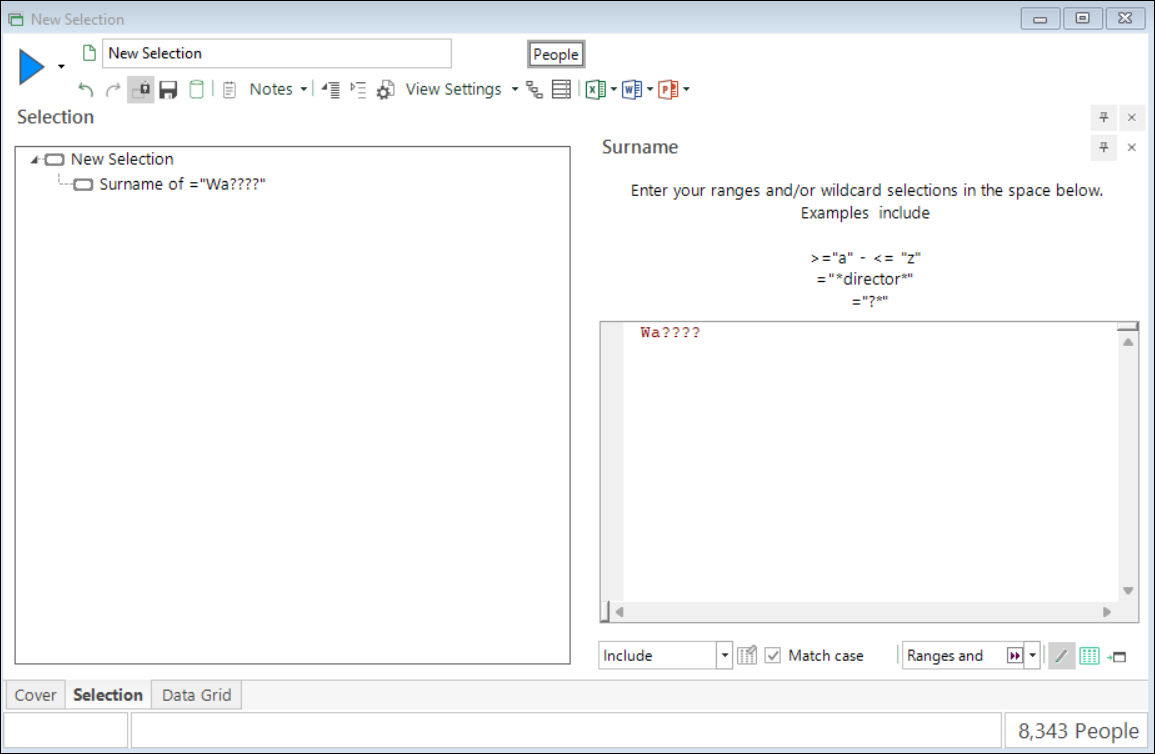Click the right arrow of the horizontal scrollbar
The width and height of the screenshot is (1155, 754).
1106,612
